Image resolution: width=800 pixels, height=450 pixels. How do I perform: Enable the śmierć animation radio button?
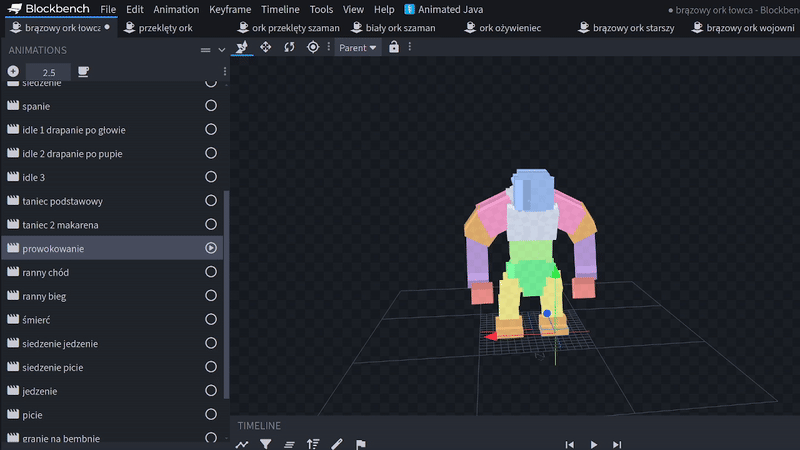tap(211, 320)
